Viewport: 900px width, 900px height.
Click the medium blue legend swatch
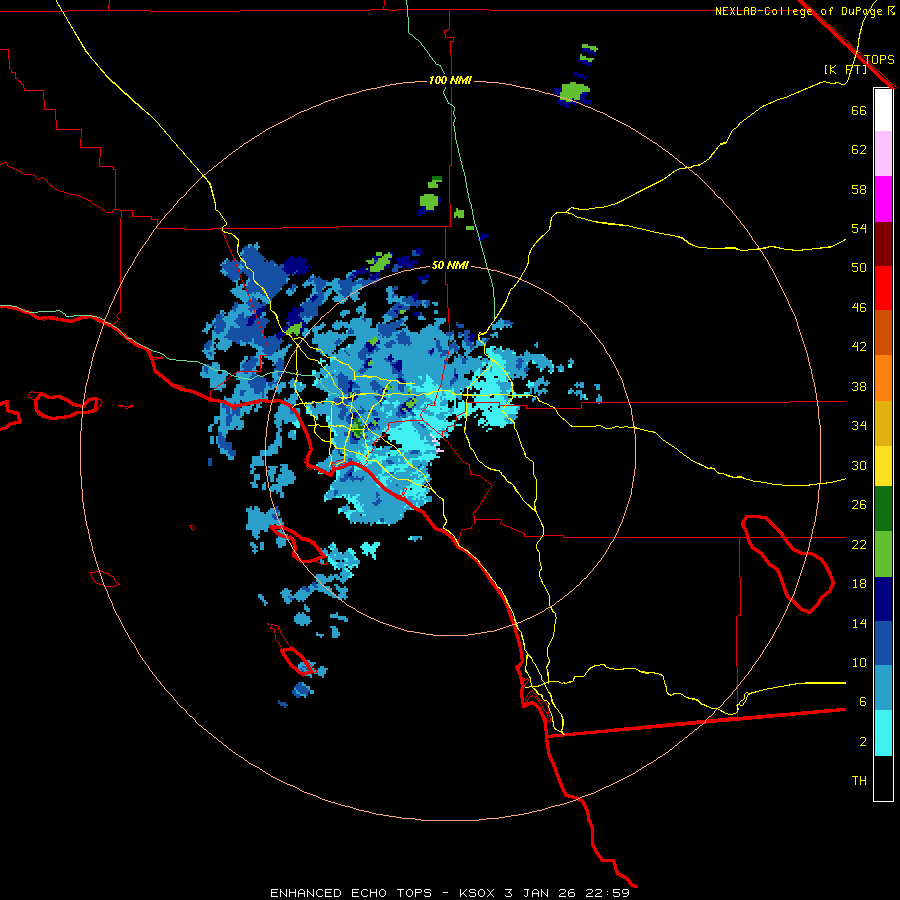point(883,643)
